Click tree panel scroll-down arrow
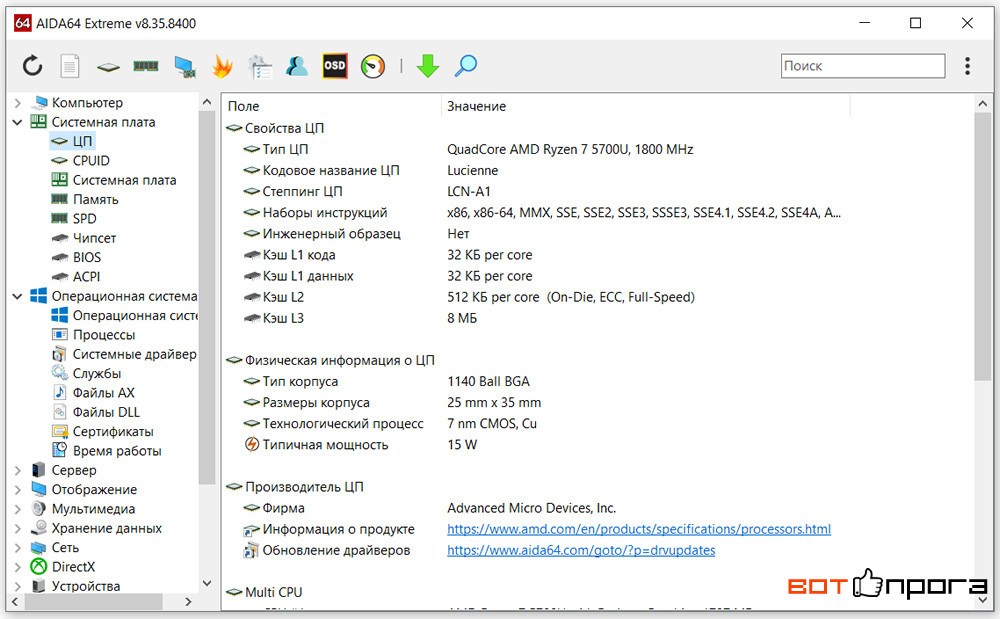The width and height of the screenshot is (1000, 619). pos(207,583)
